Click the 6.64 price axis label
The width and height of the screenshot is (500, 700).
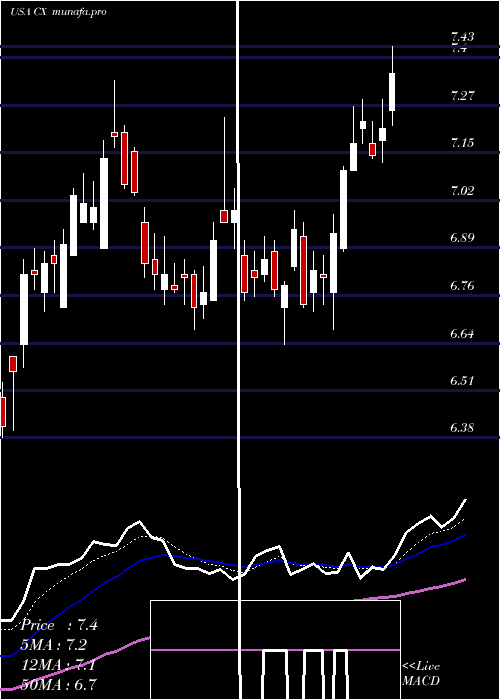[x=462, y=333]
